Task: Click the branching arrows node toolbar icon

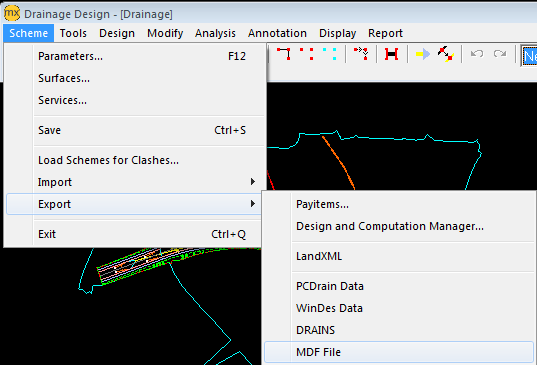Action: 361,54
